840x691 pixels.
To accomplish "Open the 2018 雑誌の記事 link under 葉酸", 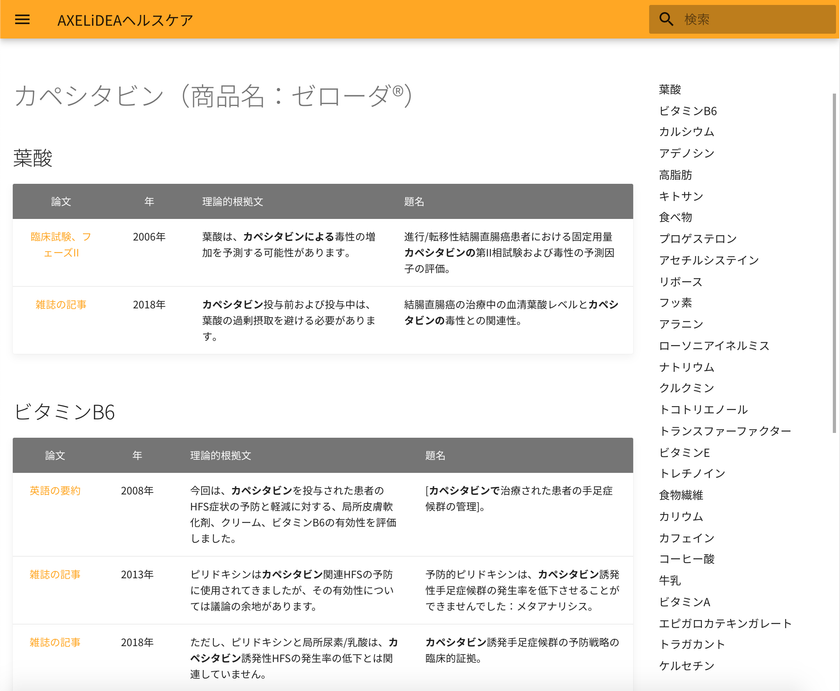I will point(61,304).
